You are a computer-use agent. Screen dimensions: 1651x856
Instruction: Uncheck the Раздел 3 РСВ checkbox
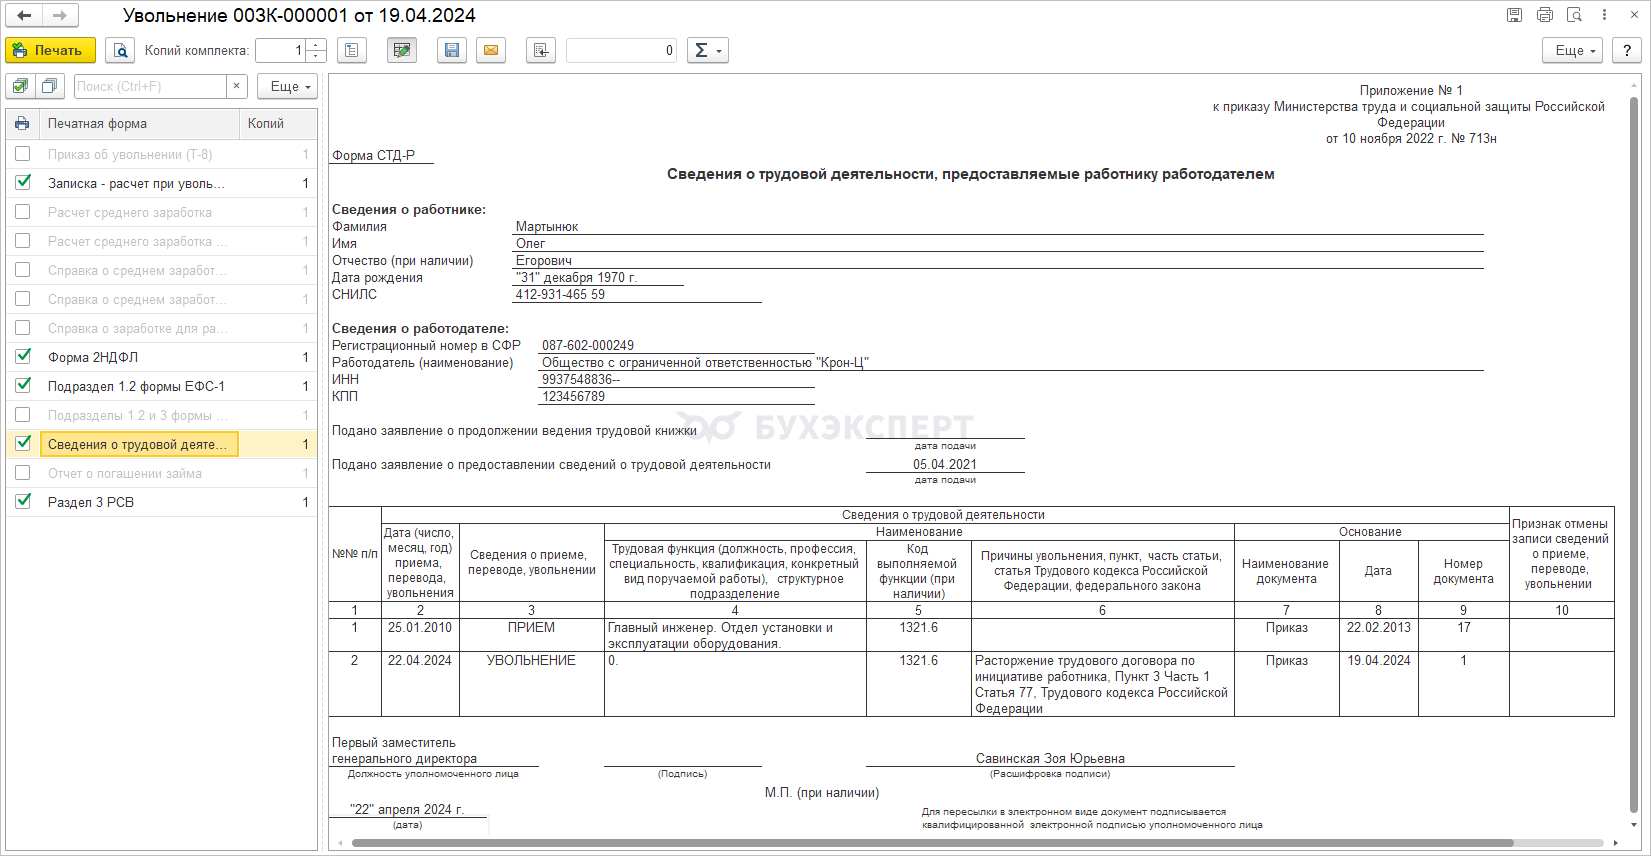click(23, 502)
